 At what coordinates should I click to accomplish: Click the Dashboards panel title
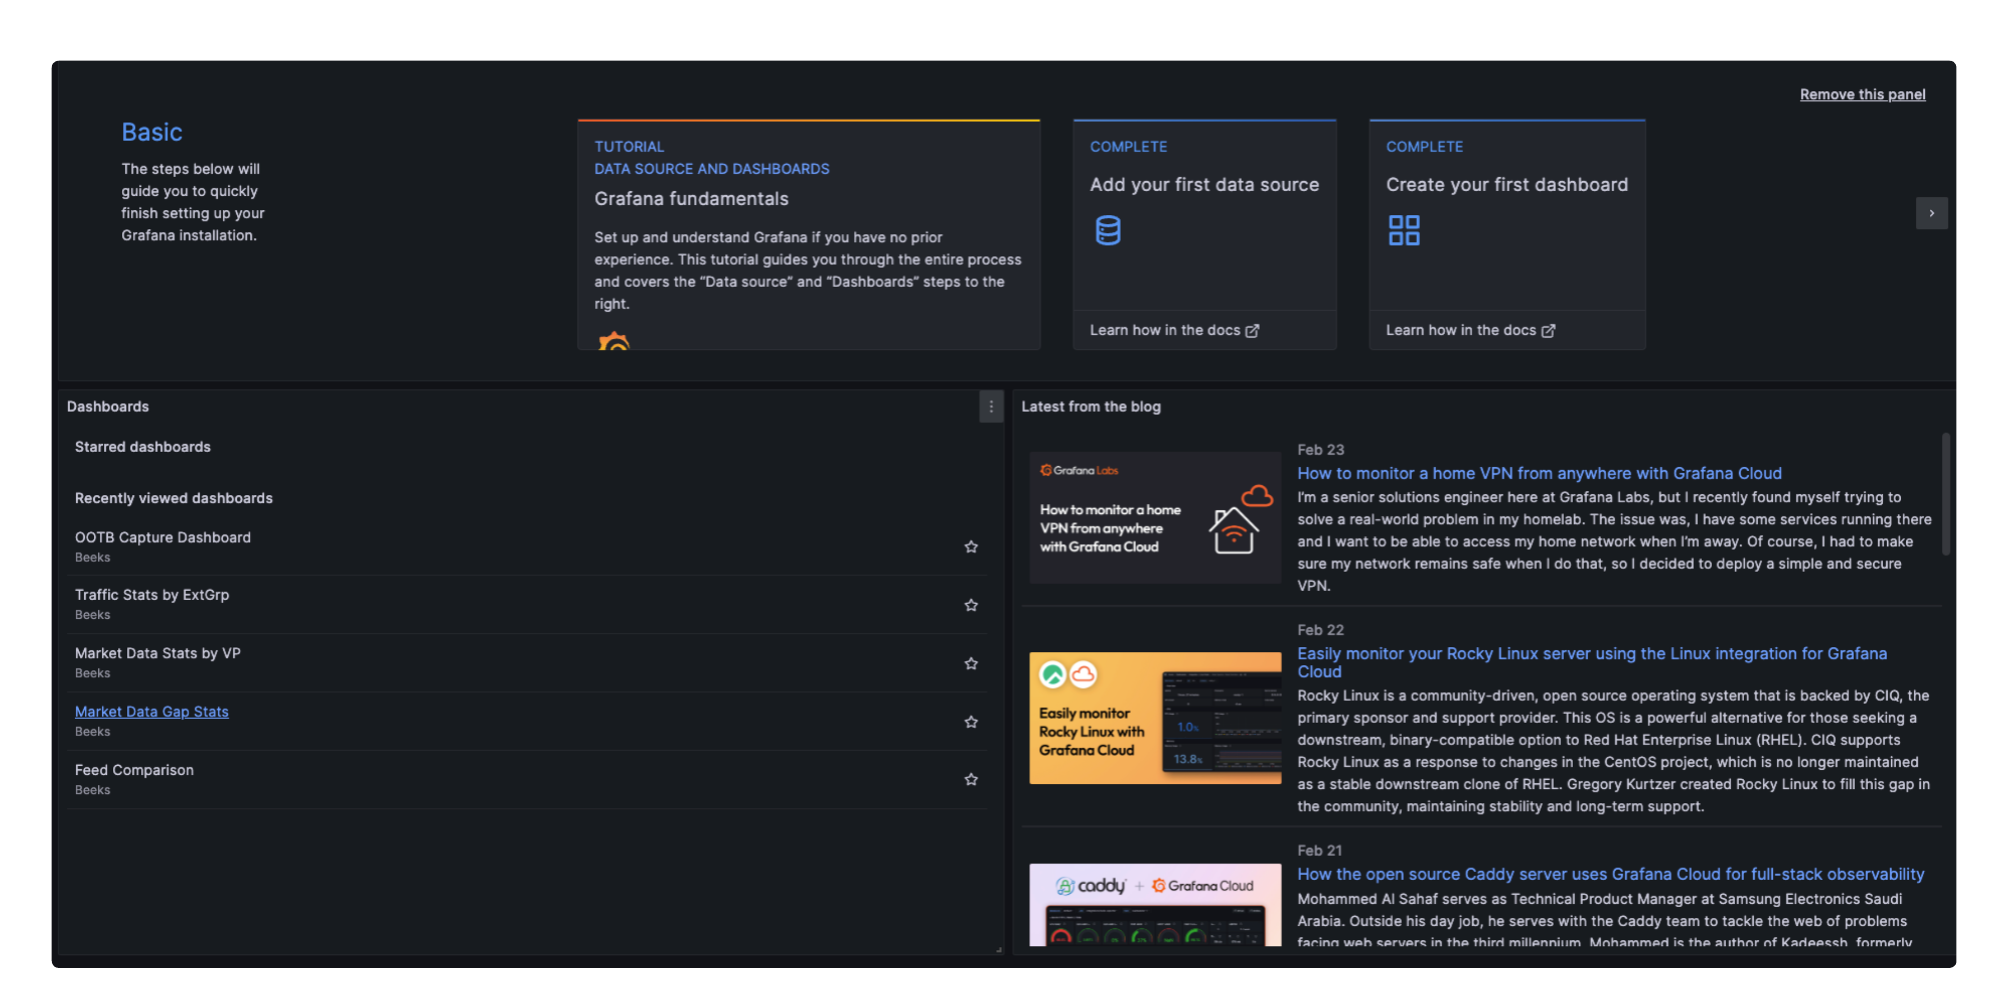(108, 407)
